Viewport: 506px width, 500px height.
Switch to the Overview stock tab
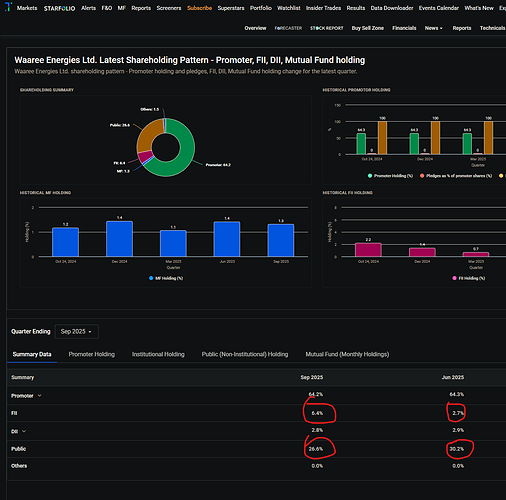pyautogui.click(x=255, y=28)
